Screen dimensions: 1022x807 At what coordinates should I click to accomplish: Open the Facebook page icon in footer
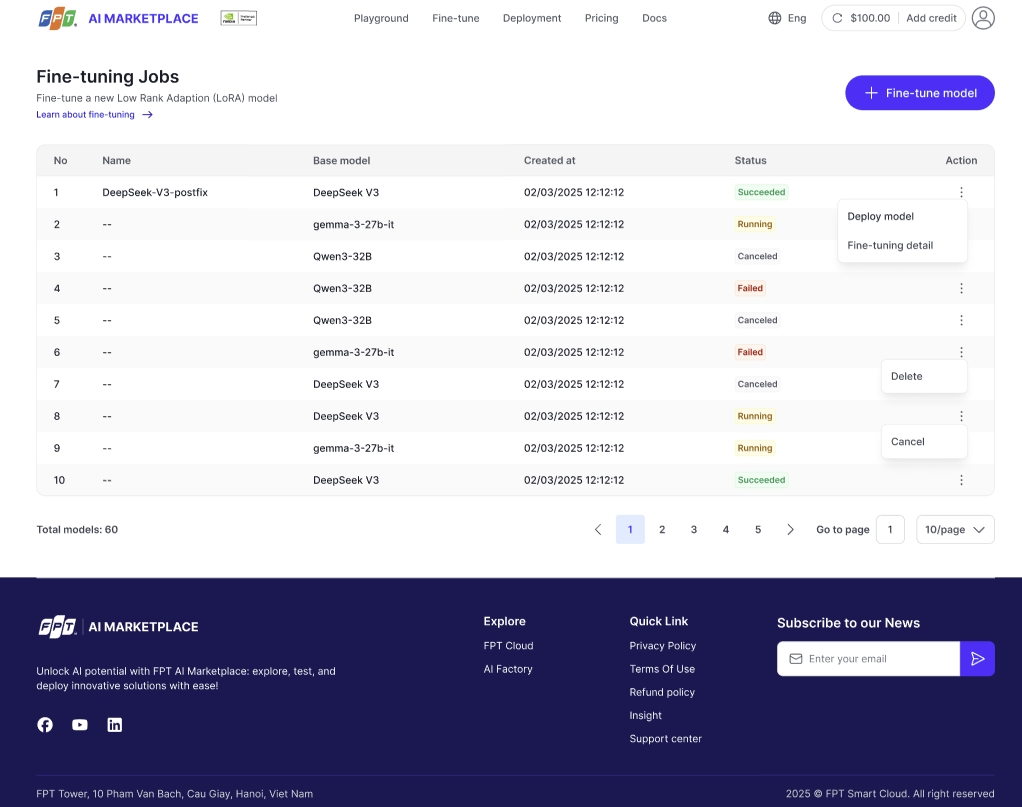click(45, 725)
